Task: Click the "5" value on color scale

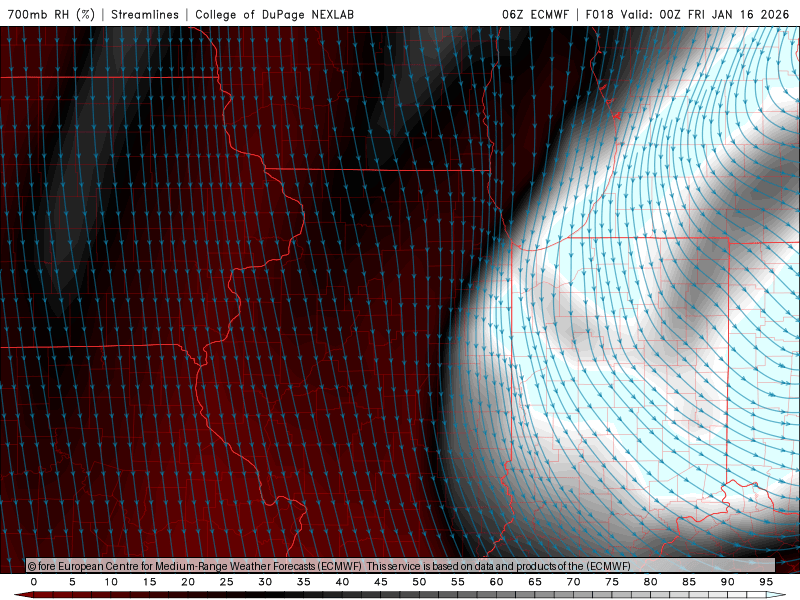Action: click(72, 582)
